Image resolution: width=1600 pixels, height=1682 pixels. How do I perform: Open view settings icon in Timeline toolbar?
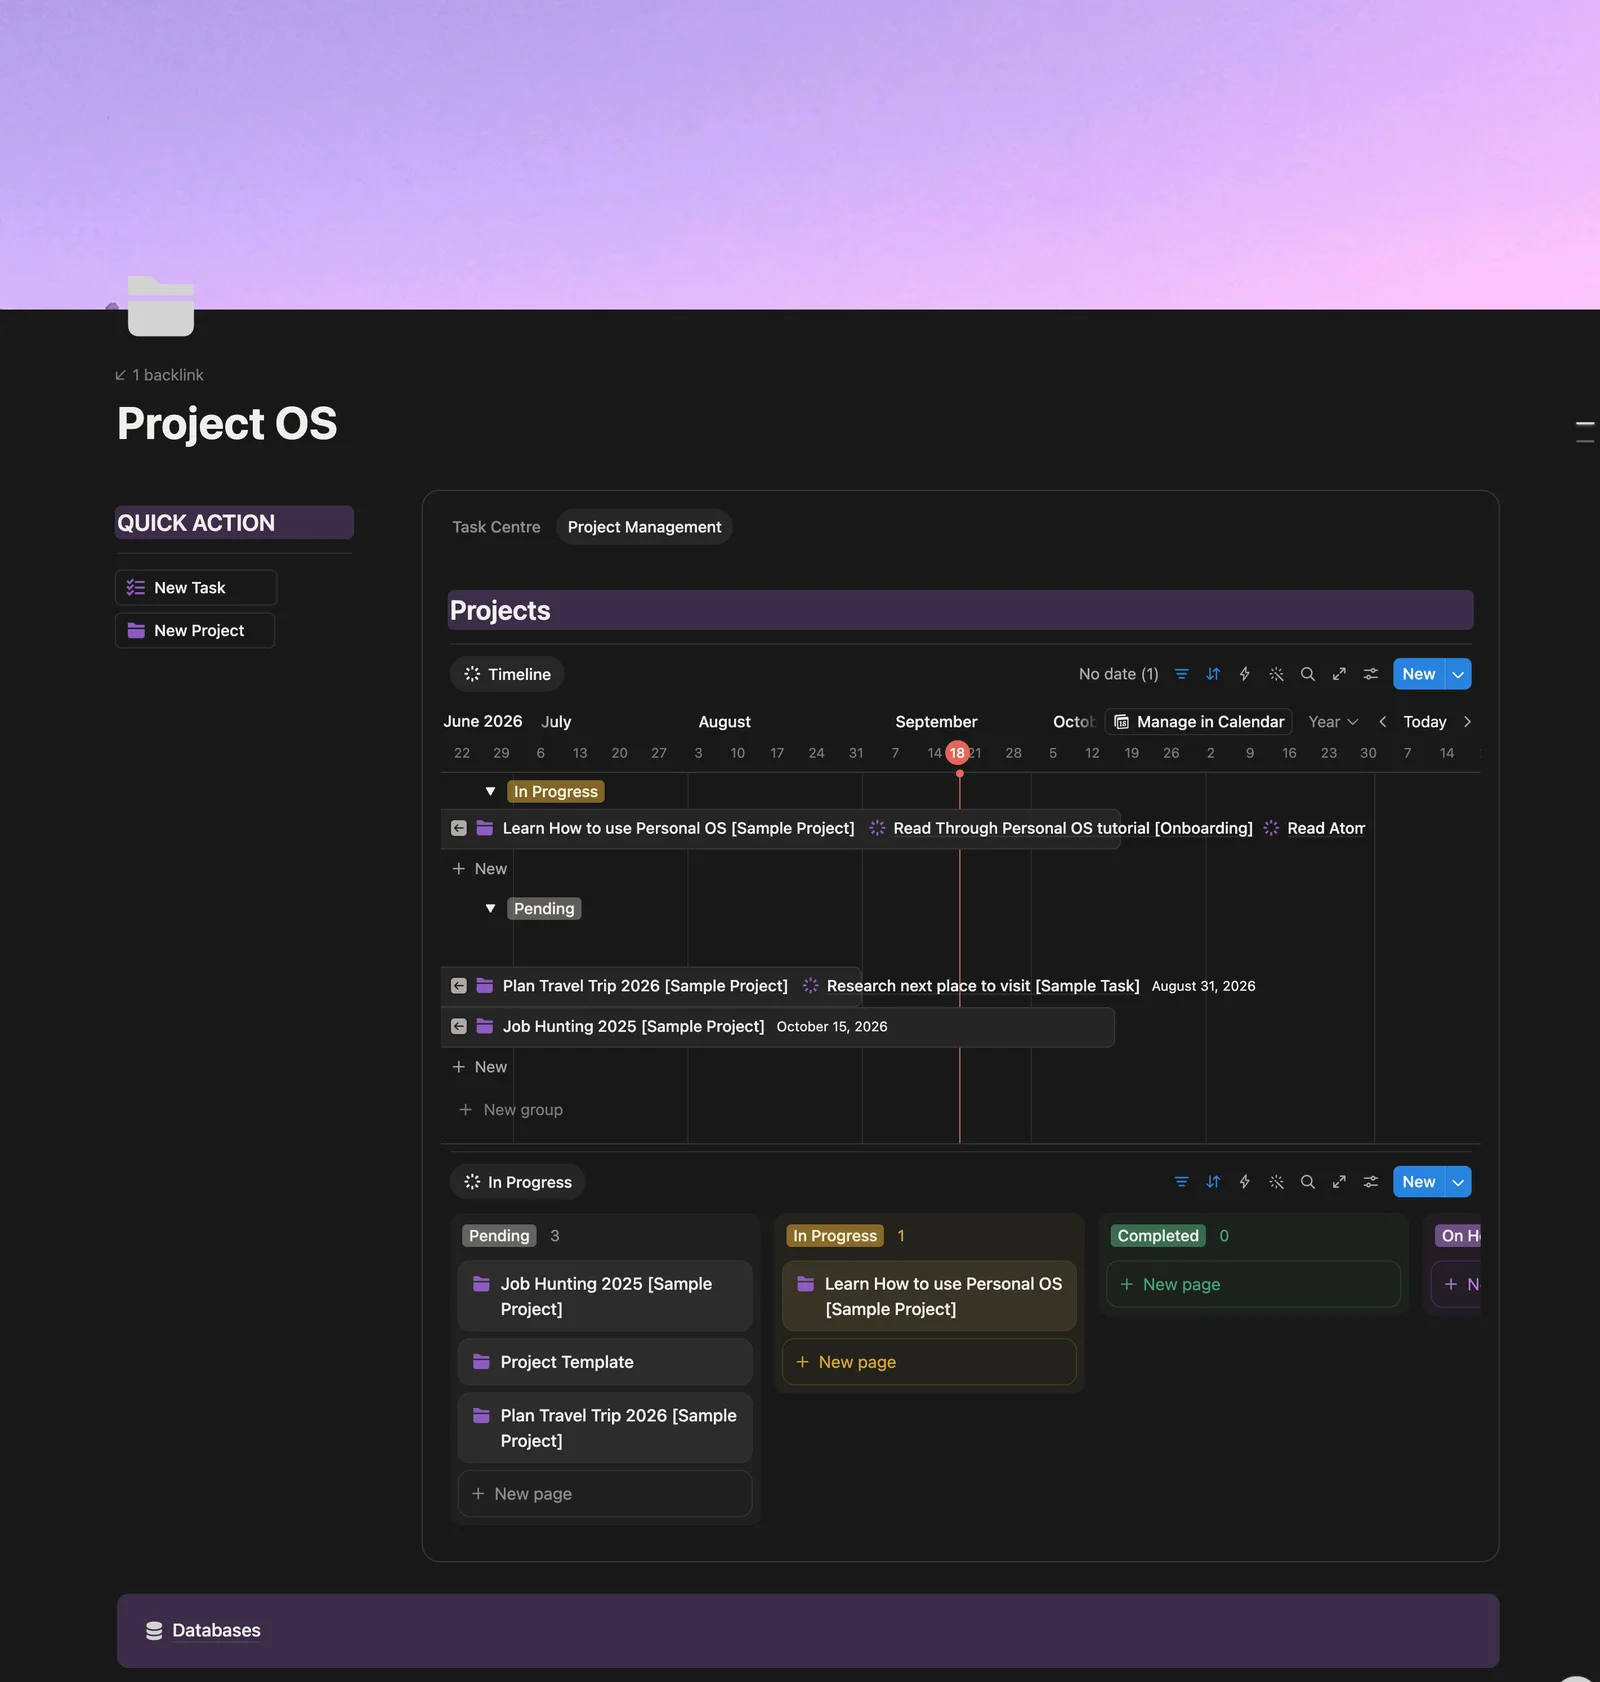(x=1371, y=674)
